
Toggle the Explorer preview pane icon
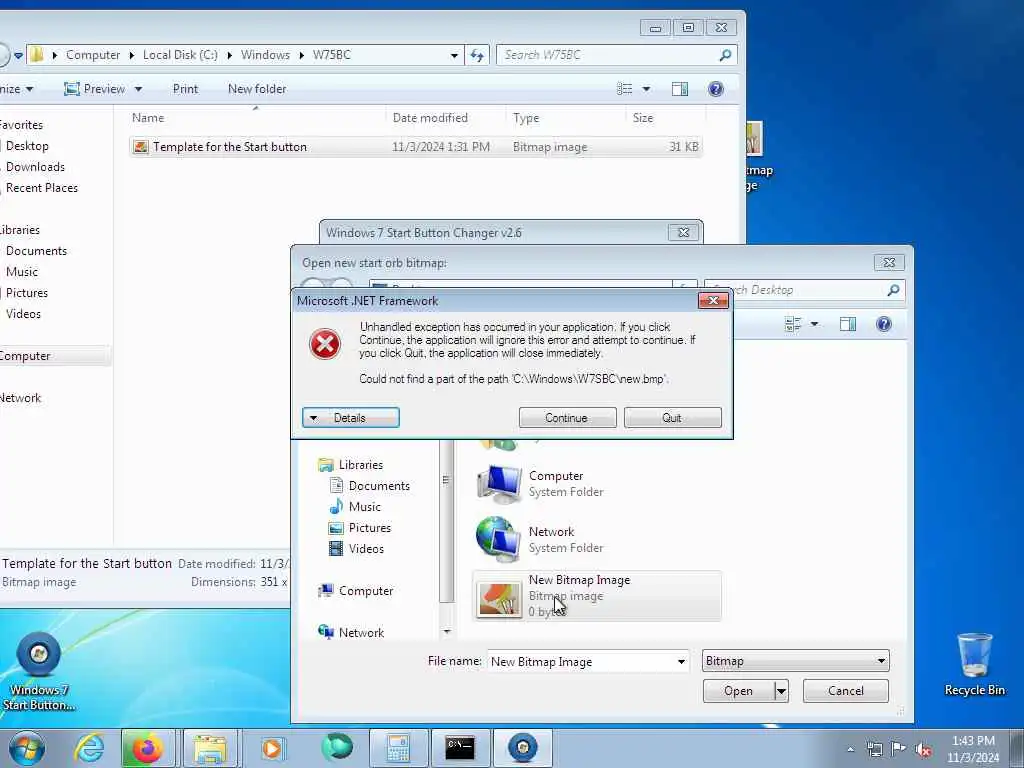(680, 89)
